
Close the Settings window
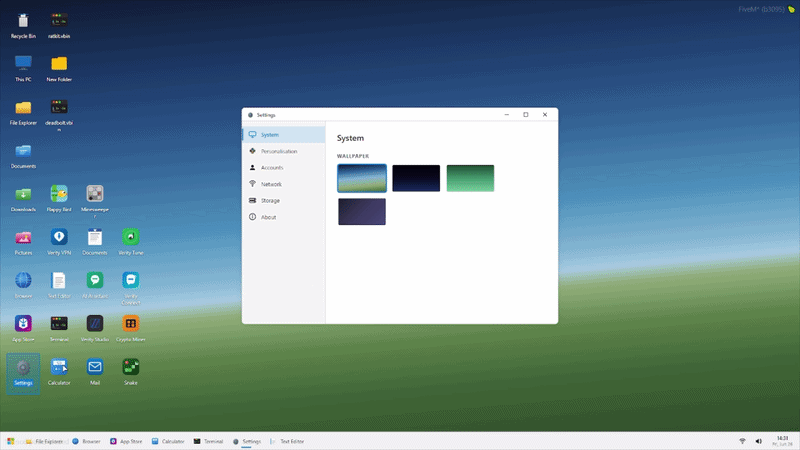[545, 115]
